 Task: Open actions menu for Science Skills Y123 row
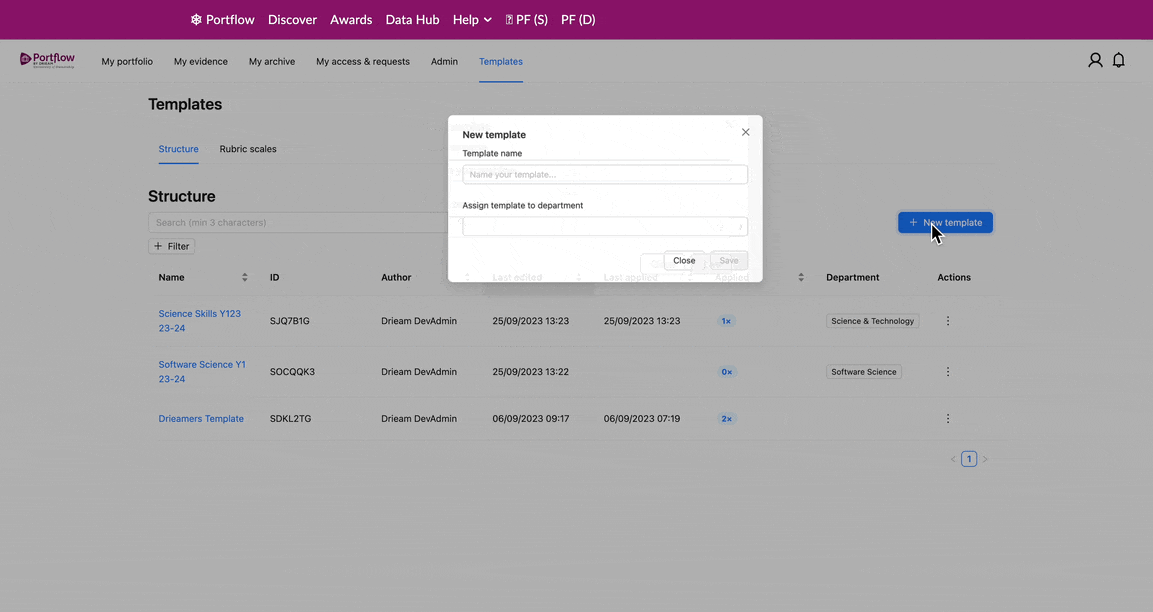pyautogui.click(x=947, y=320)
